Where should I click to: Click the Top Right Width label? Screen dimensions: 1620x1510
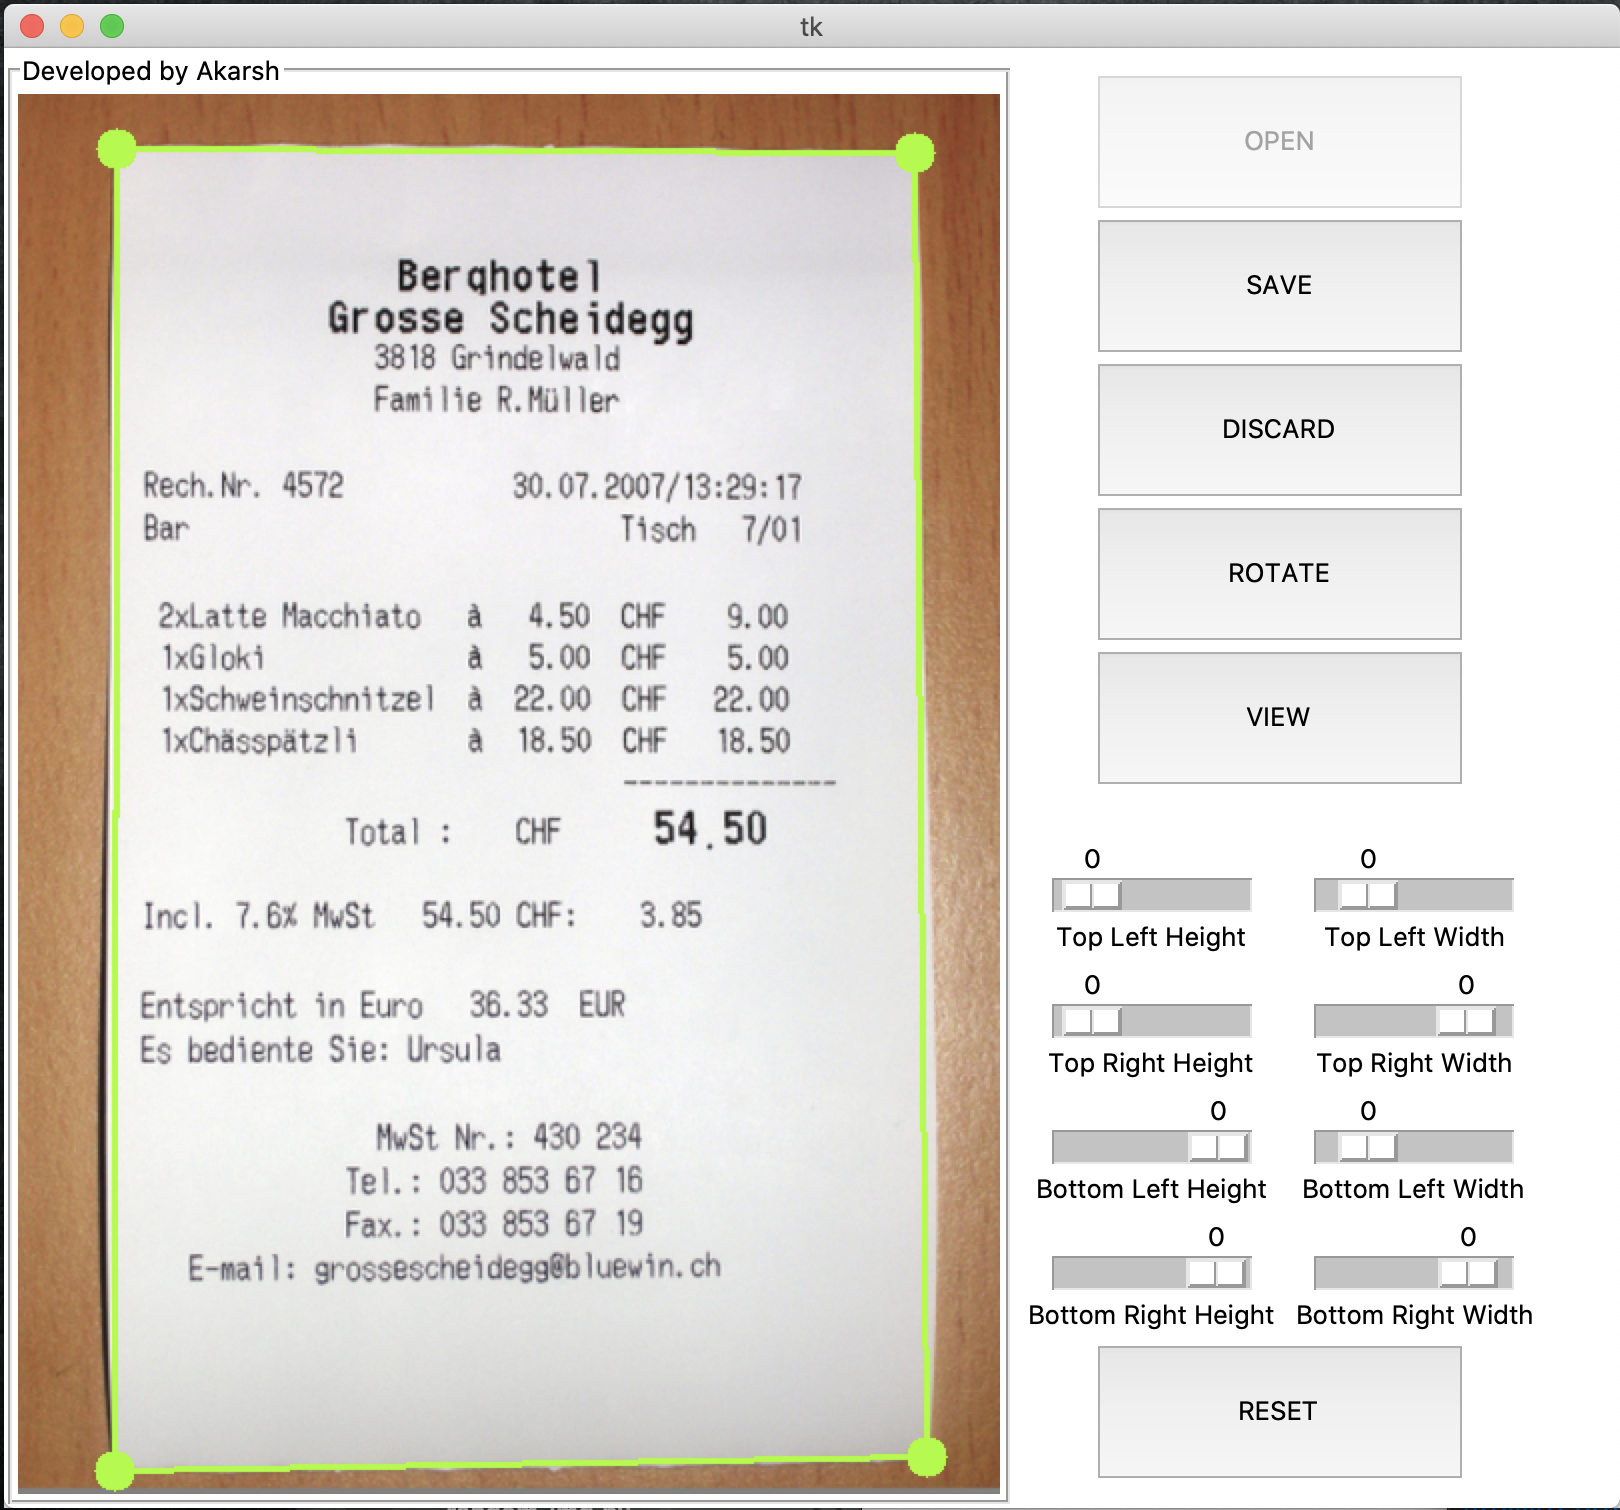click(1414, 1063)
